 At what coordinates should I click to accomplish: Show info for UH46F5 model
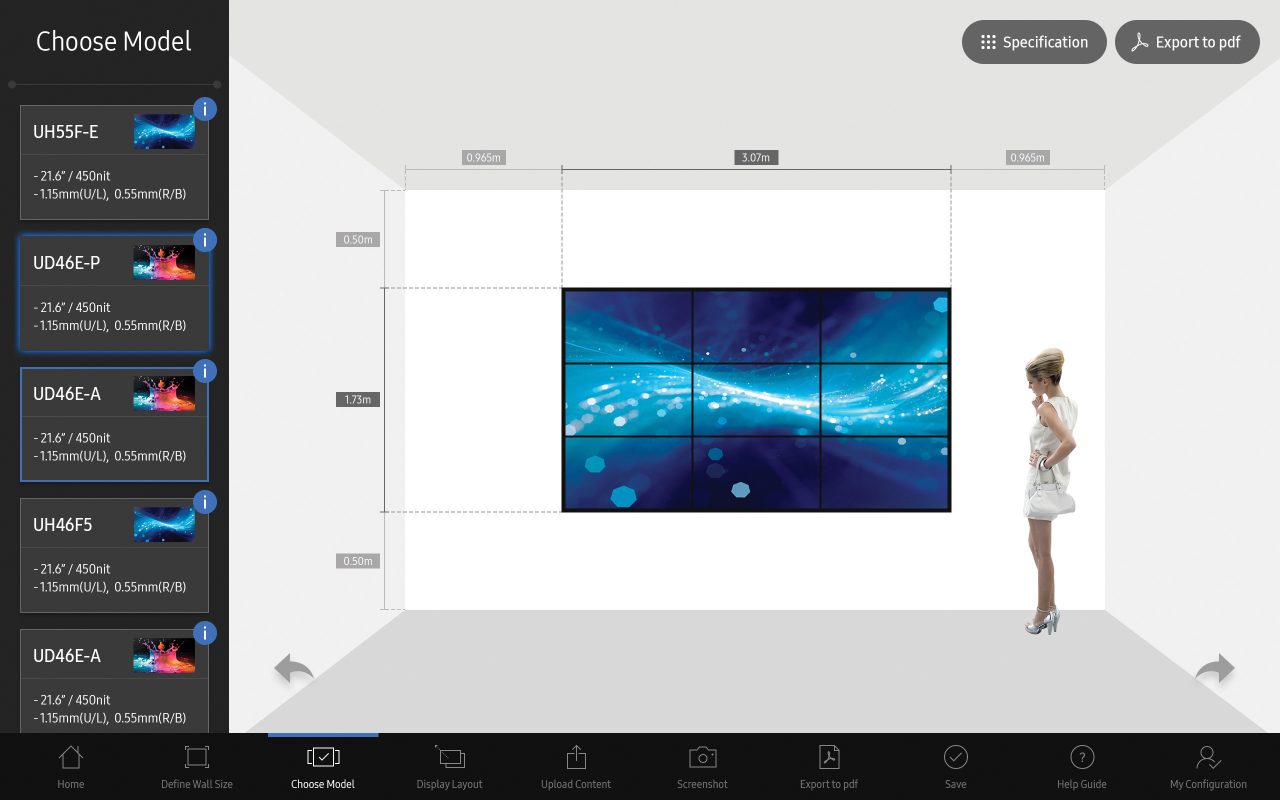pos(205,502)
